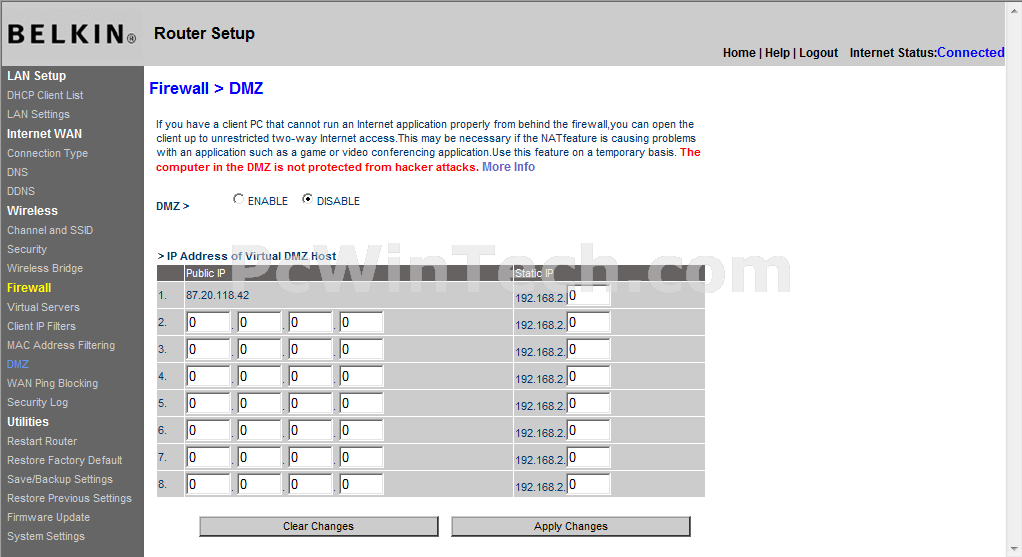Viewport: 1022px width, 557px height.
Task: Open Channel and SSID settings
Action: tap(50, 230)
